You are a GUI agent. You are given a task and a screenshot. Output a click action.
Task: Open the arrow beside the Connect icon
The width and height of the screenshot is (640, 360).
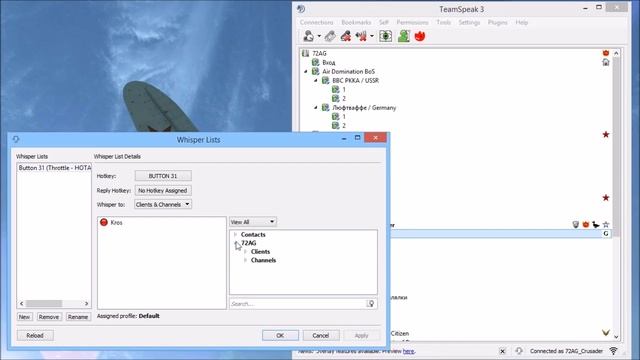tap(319, 36)
